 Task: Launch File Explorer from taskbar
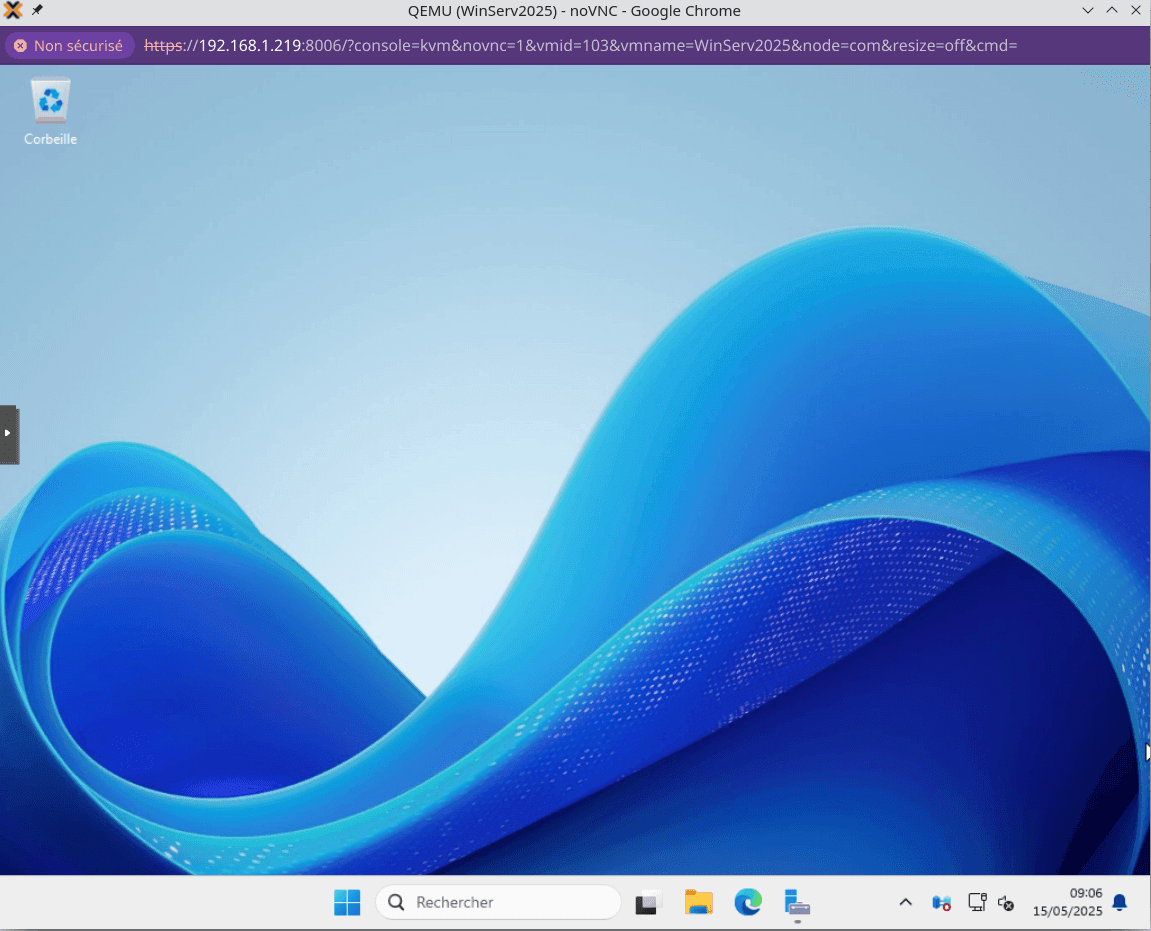(x=698, y=902)
